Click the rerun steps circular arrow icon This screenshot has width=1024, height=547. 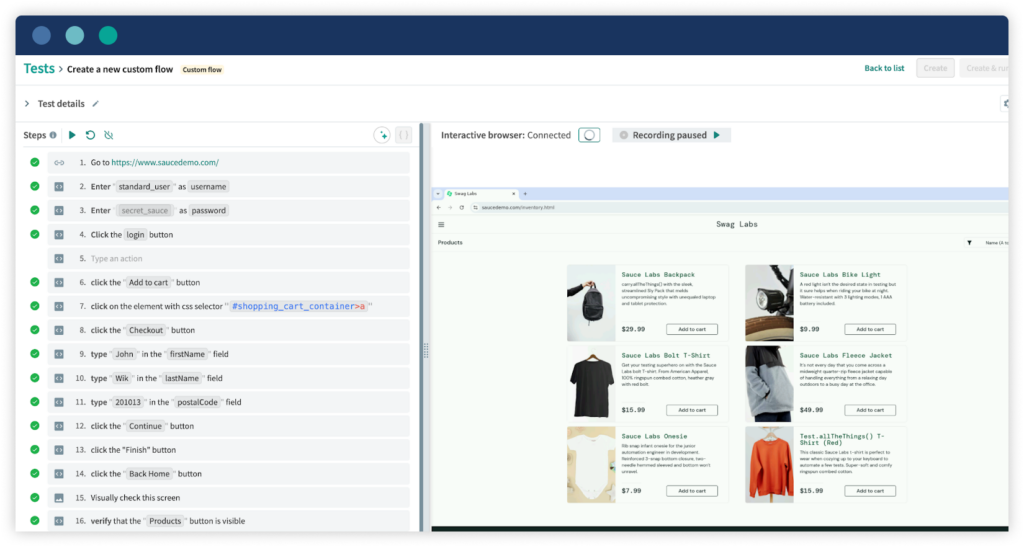click(90, 135)
